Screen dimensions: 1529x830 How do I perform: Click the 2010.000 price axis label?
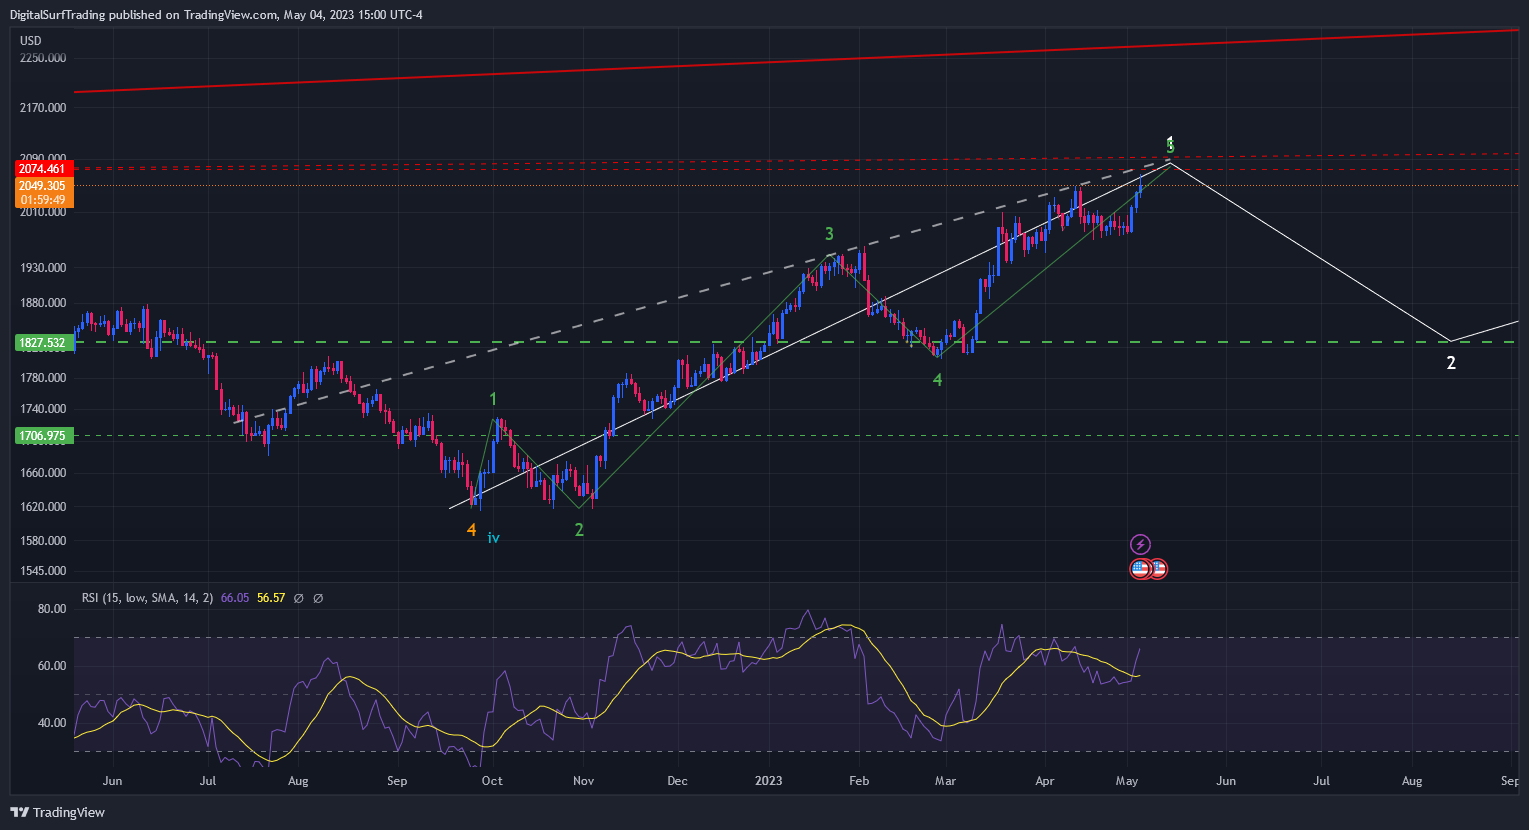[x=43, y=212]
